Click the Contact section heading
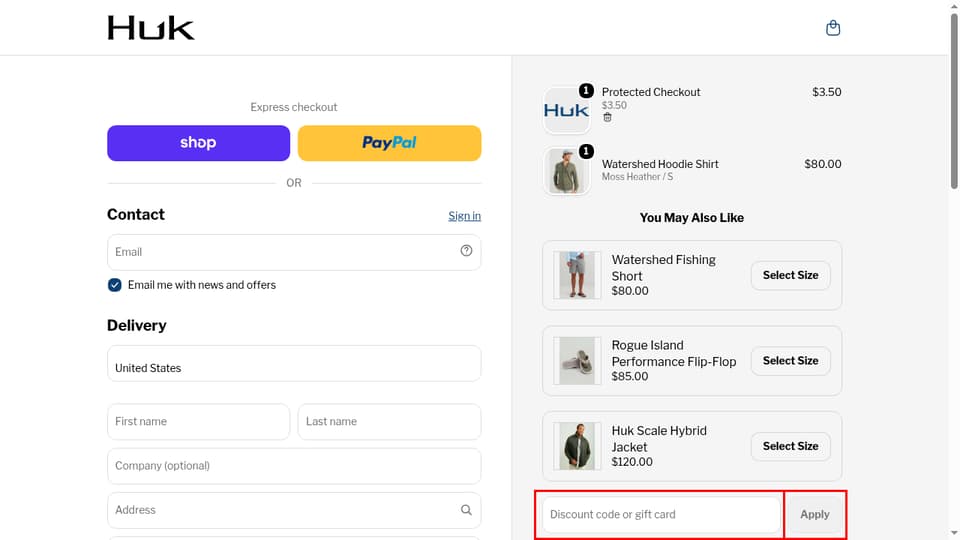Viewport: 960px width, 540px height. pos(136,214)
